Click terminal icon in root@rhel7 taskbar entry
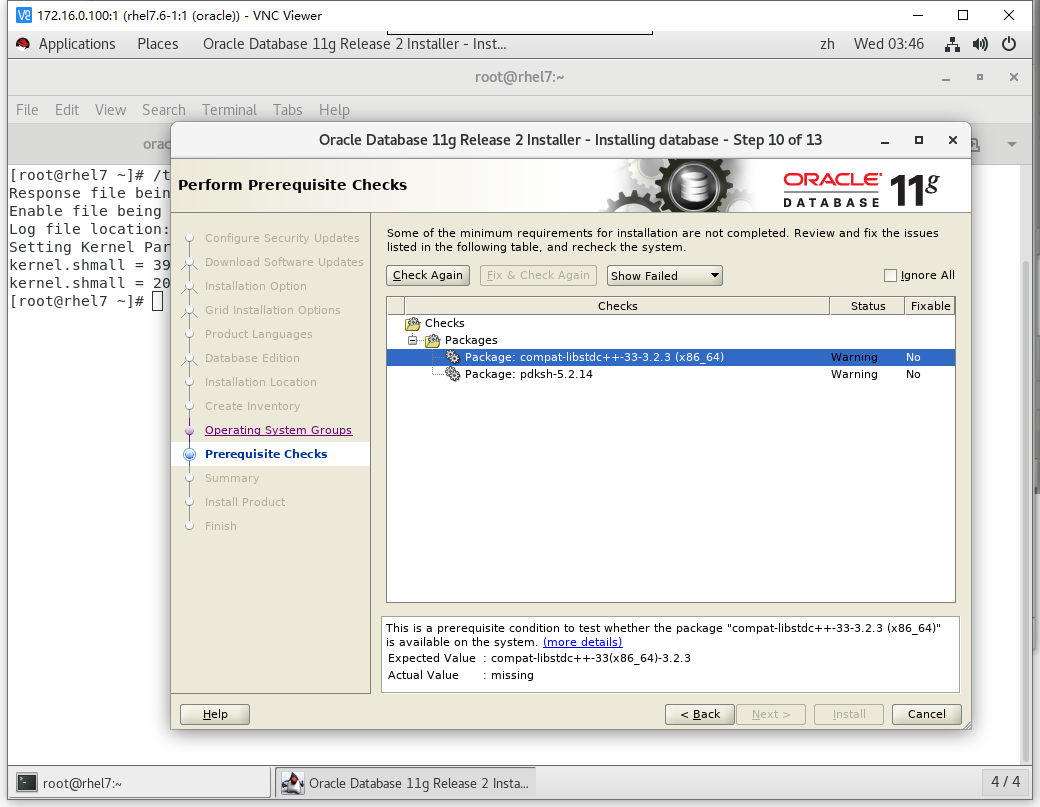Image resolution: width=1040 pixels, height=807 pixels. tap(27, 782)
